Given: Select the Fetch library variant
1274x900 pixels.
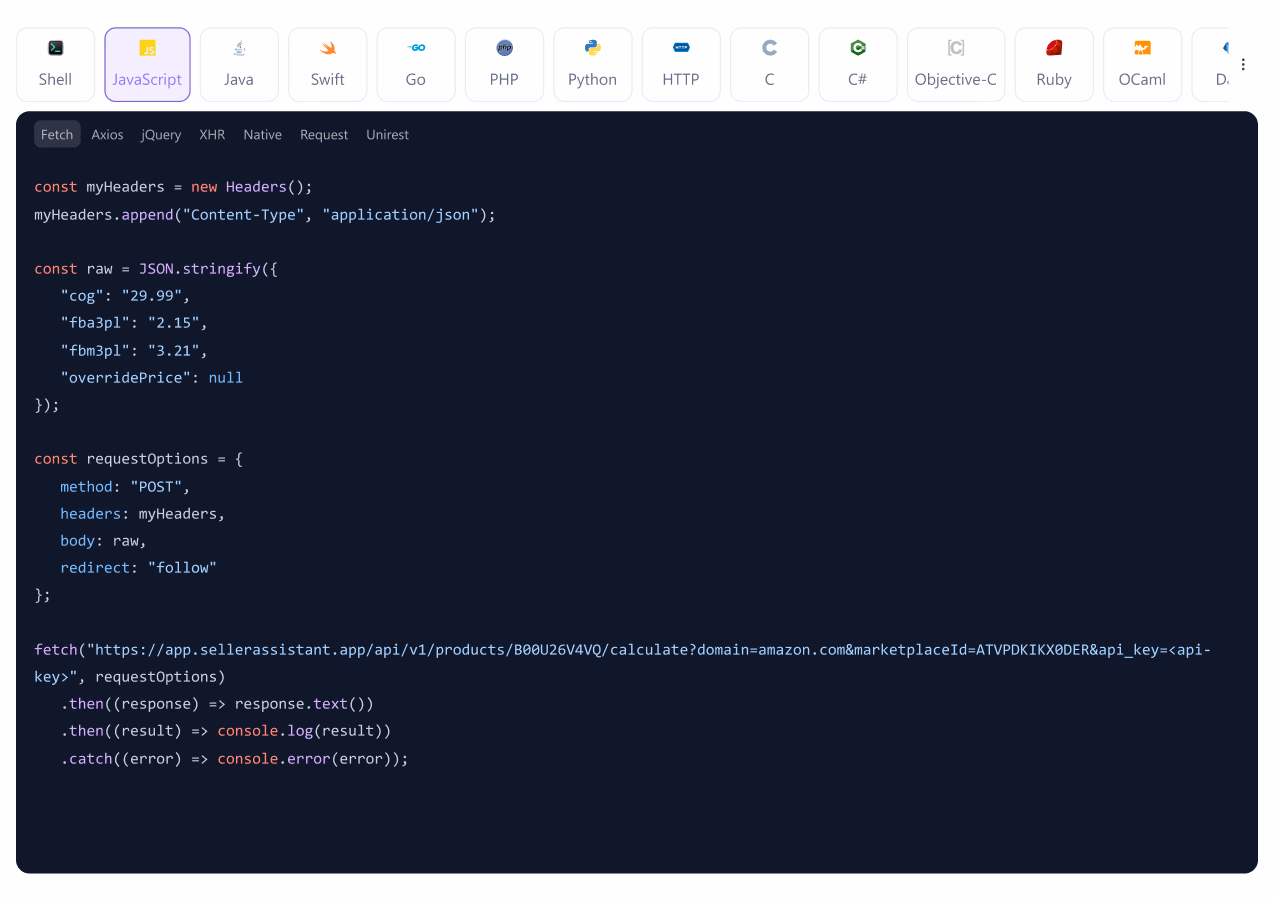Looking at the screenshot, I should pyautogui.click(x=57, y=134).
